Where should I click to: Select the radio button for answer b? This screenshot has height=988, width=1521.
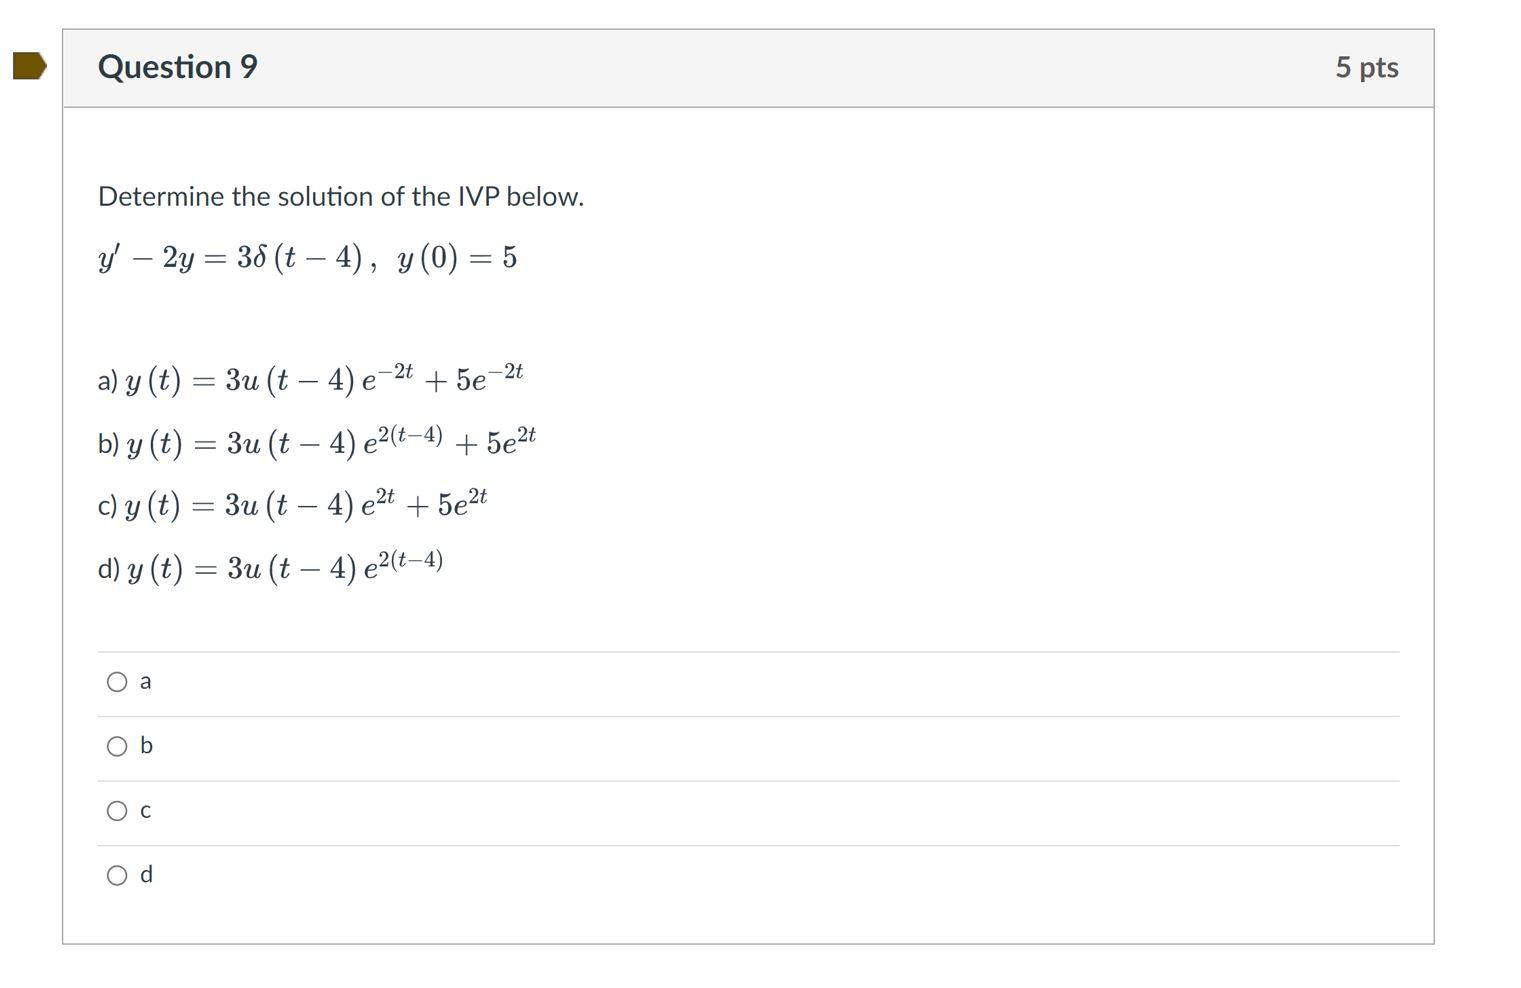point(118,745)
